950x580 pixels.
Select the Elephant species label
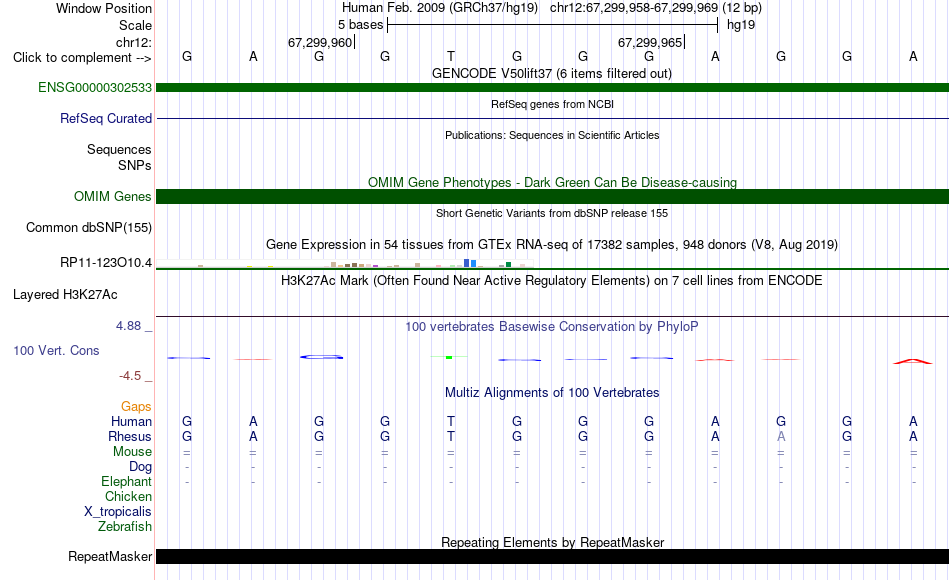click(126, 481)
